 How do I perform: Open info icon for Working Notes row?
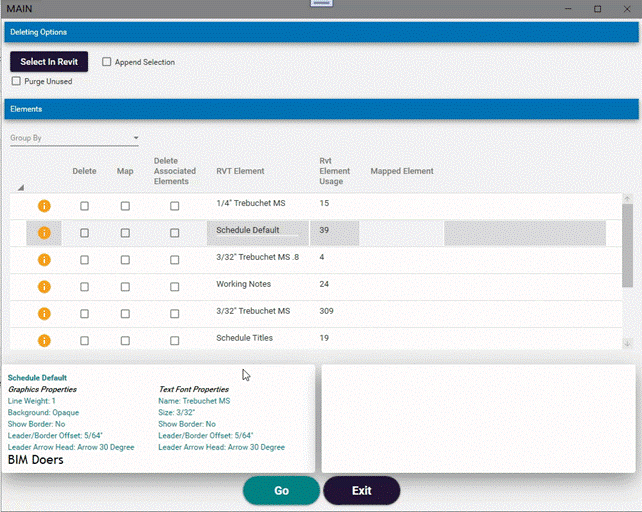(x=44, y=287)
